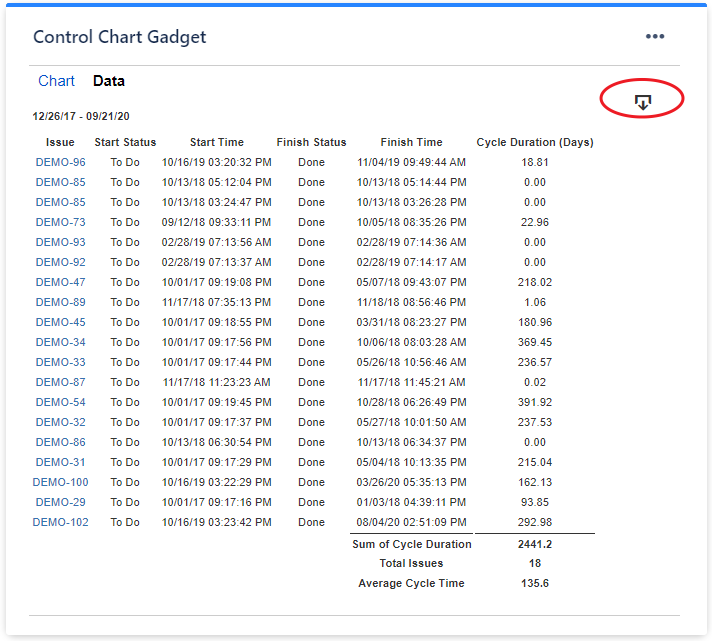Click the export data download icon

click(x=643, y=102)
